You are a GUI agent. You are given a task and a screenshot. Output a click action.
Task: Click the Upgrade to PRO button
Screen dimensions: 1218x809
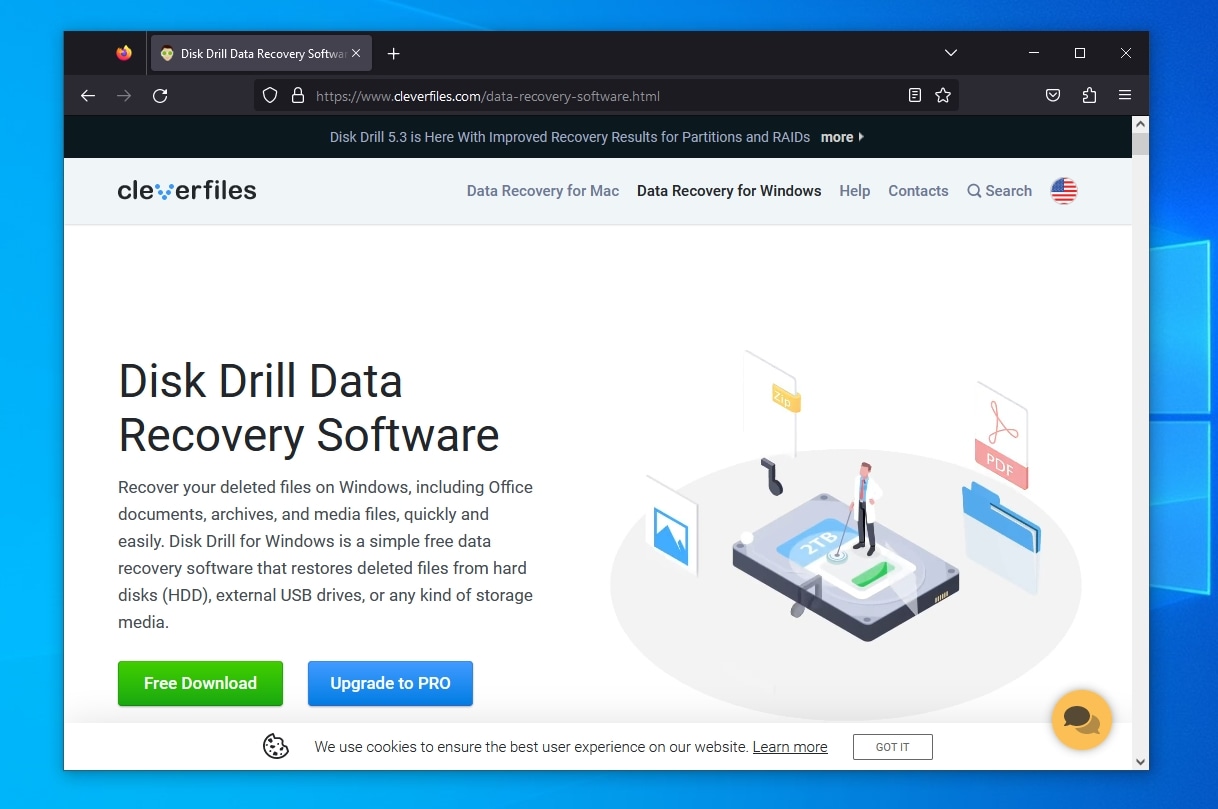click(x=390, y=684)
